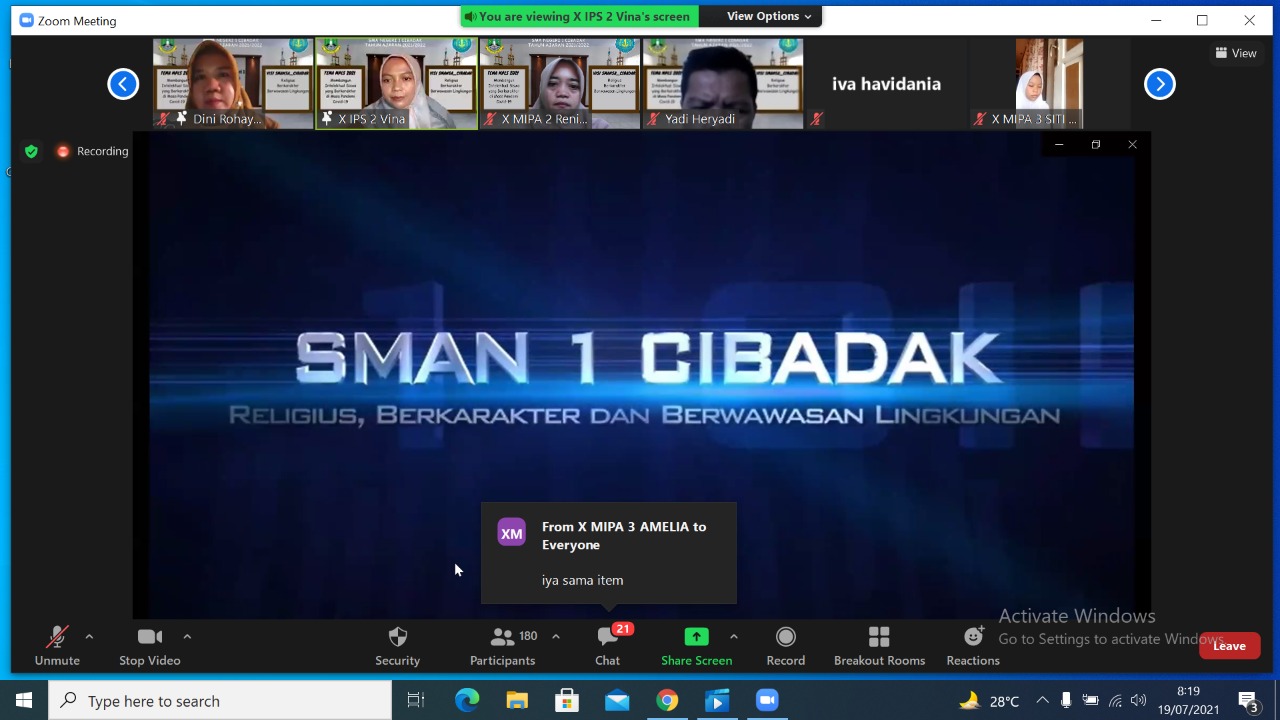
Task: Open Zoom from the Windows taskbar
Action: 767,701
